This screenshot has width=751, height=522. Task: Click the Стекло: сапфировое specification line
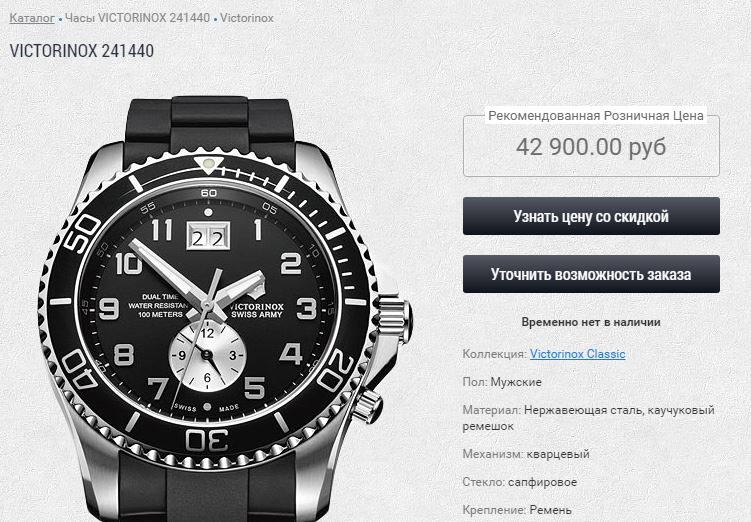coord(520,482)
